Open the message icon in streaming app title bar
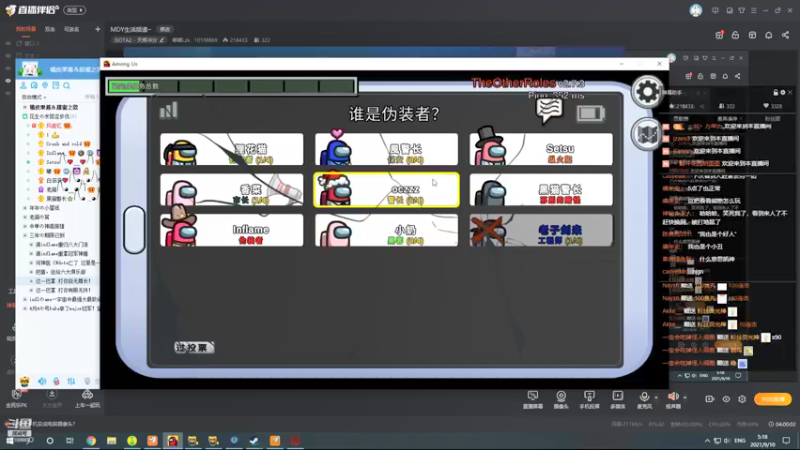The width and height of the screenshot is (800, 450). 715,10
